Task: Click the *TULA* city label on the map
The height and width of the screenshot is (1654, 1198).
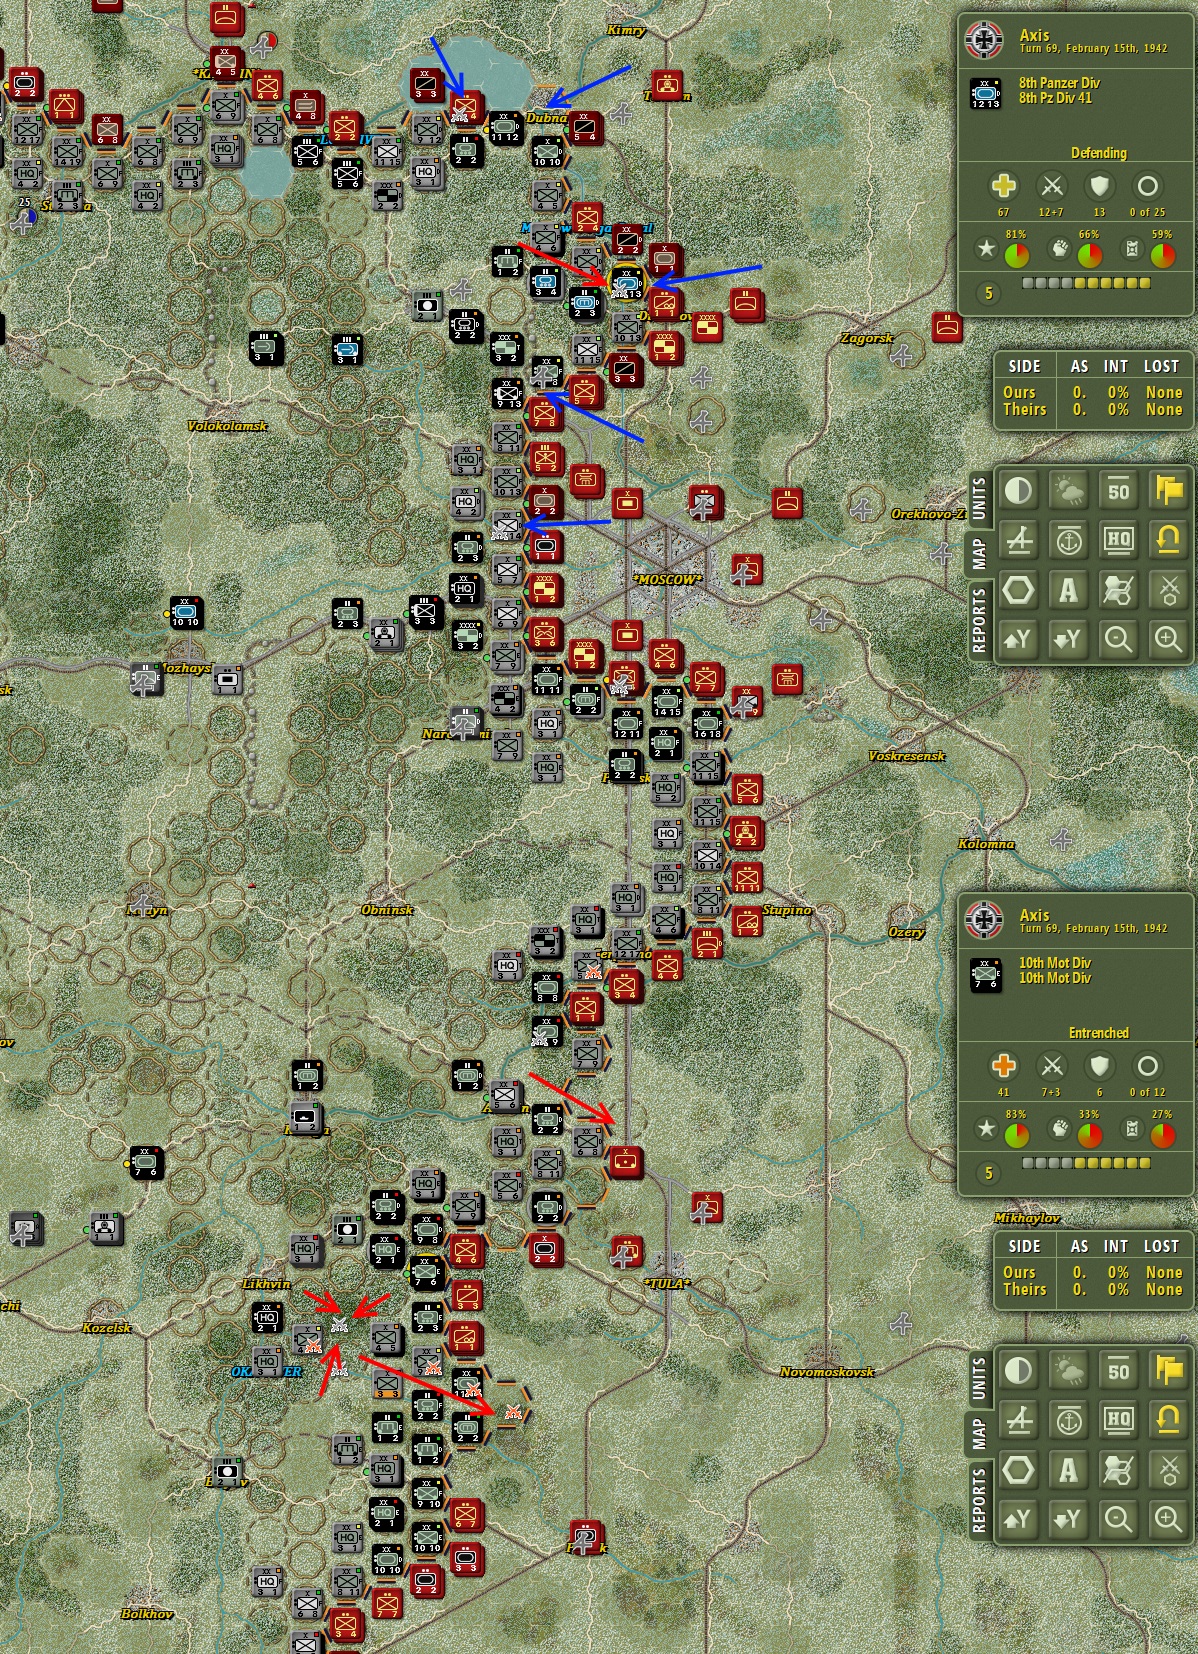Action: click(667, 1283)
